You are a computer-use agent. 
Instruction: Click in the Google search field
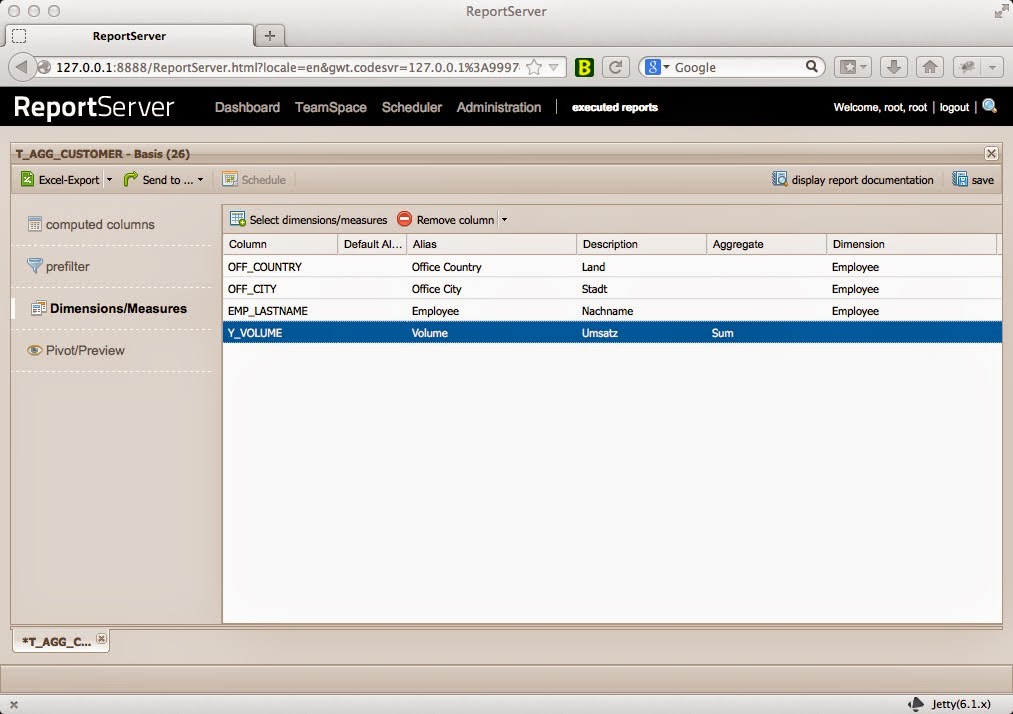(x=738, y=67)
